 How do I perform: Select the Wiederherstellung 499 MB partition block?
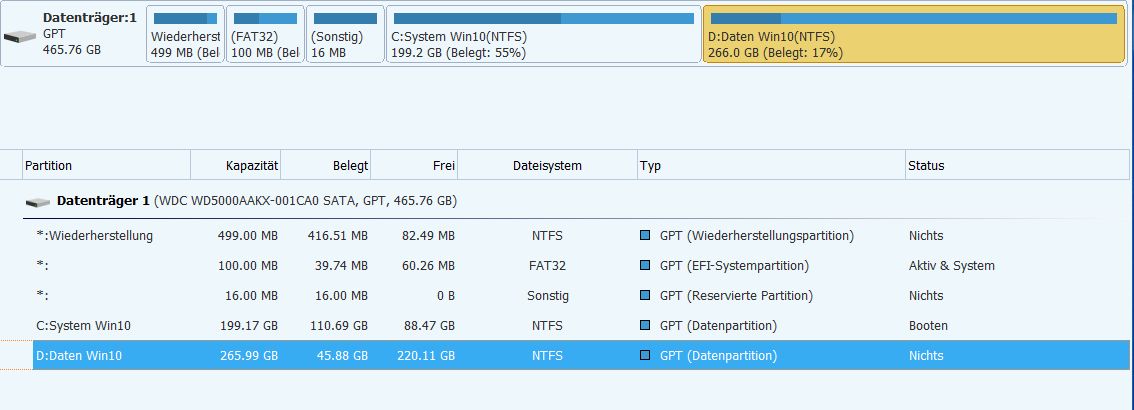[x=185, y=35]
